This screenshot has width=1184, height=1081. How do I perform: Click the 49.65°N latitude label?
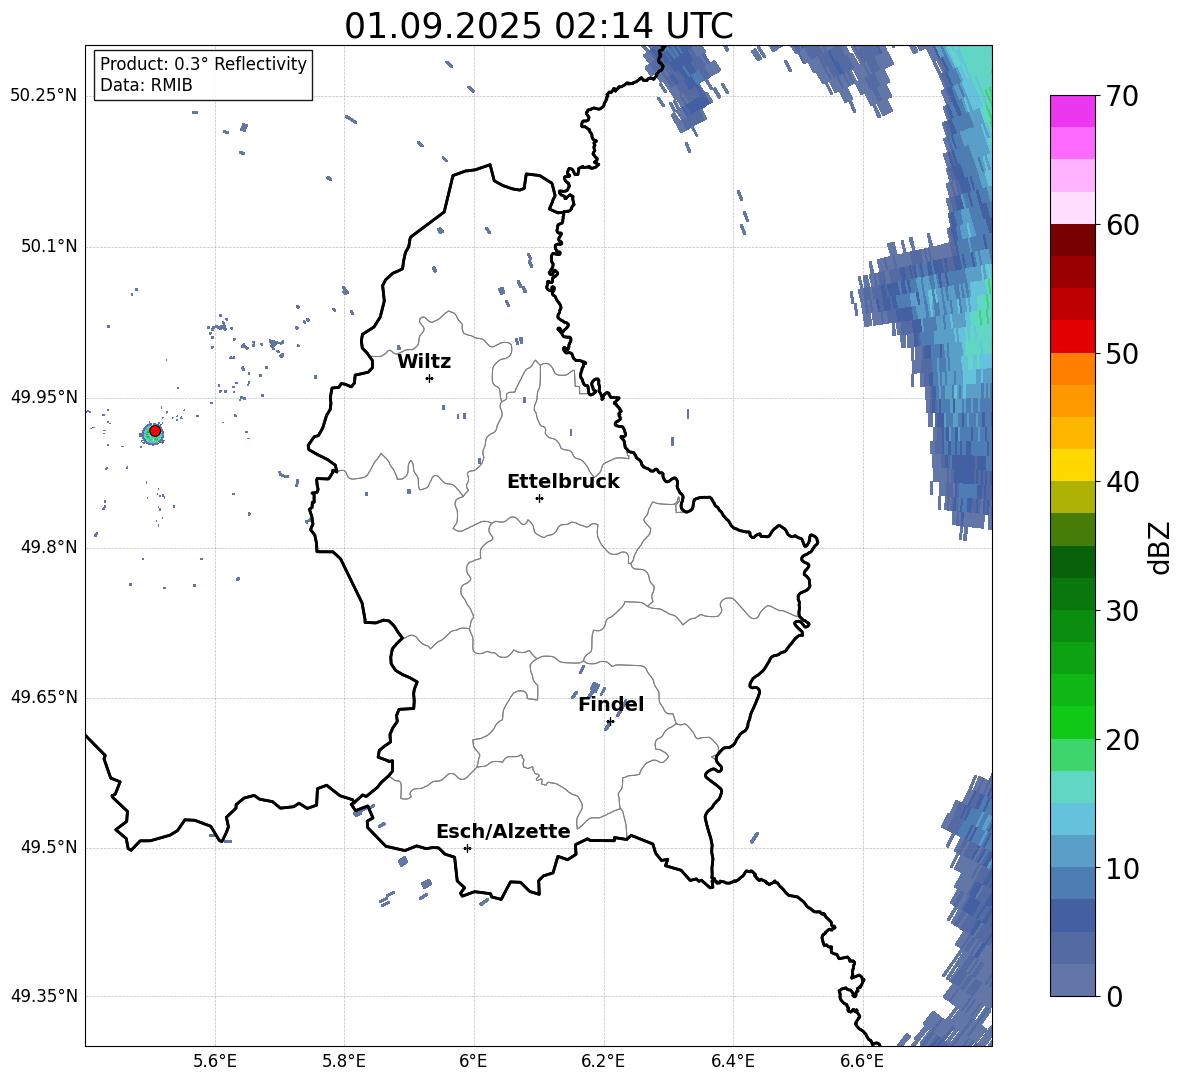(44, 697)
